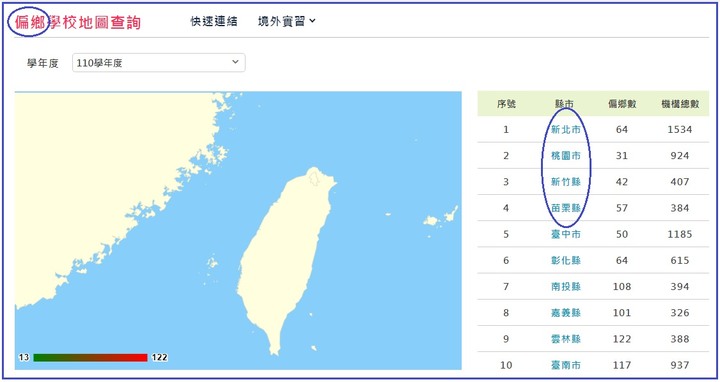Viewport: 720px width, 382px height.
Task: Click the 101 remote count for 嘉義縣
Action: click(622, 313)
